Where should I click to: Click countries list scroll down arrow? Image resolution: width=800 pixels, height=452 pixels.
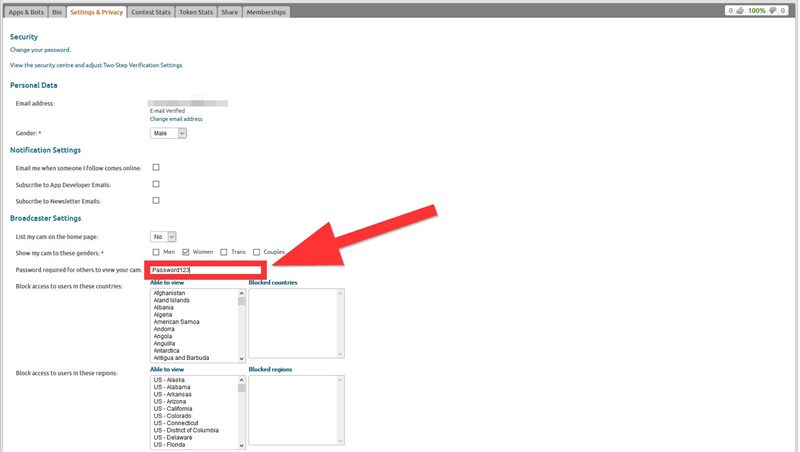pyautogui.click(x=241, y=359)
